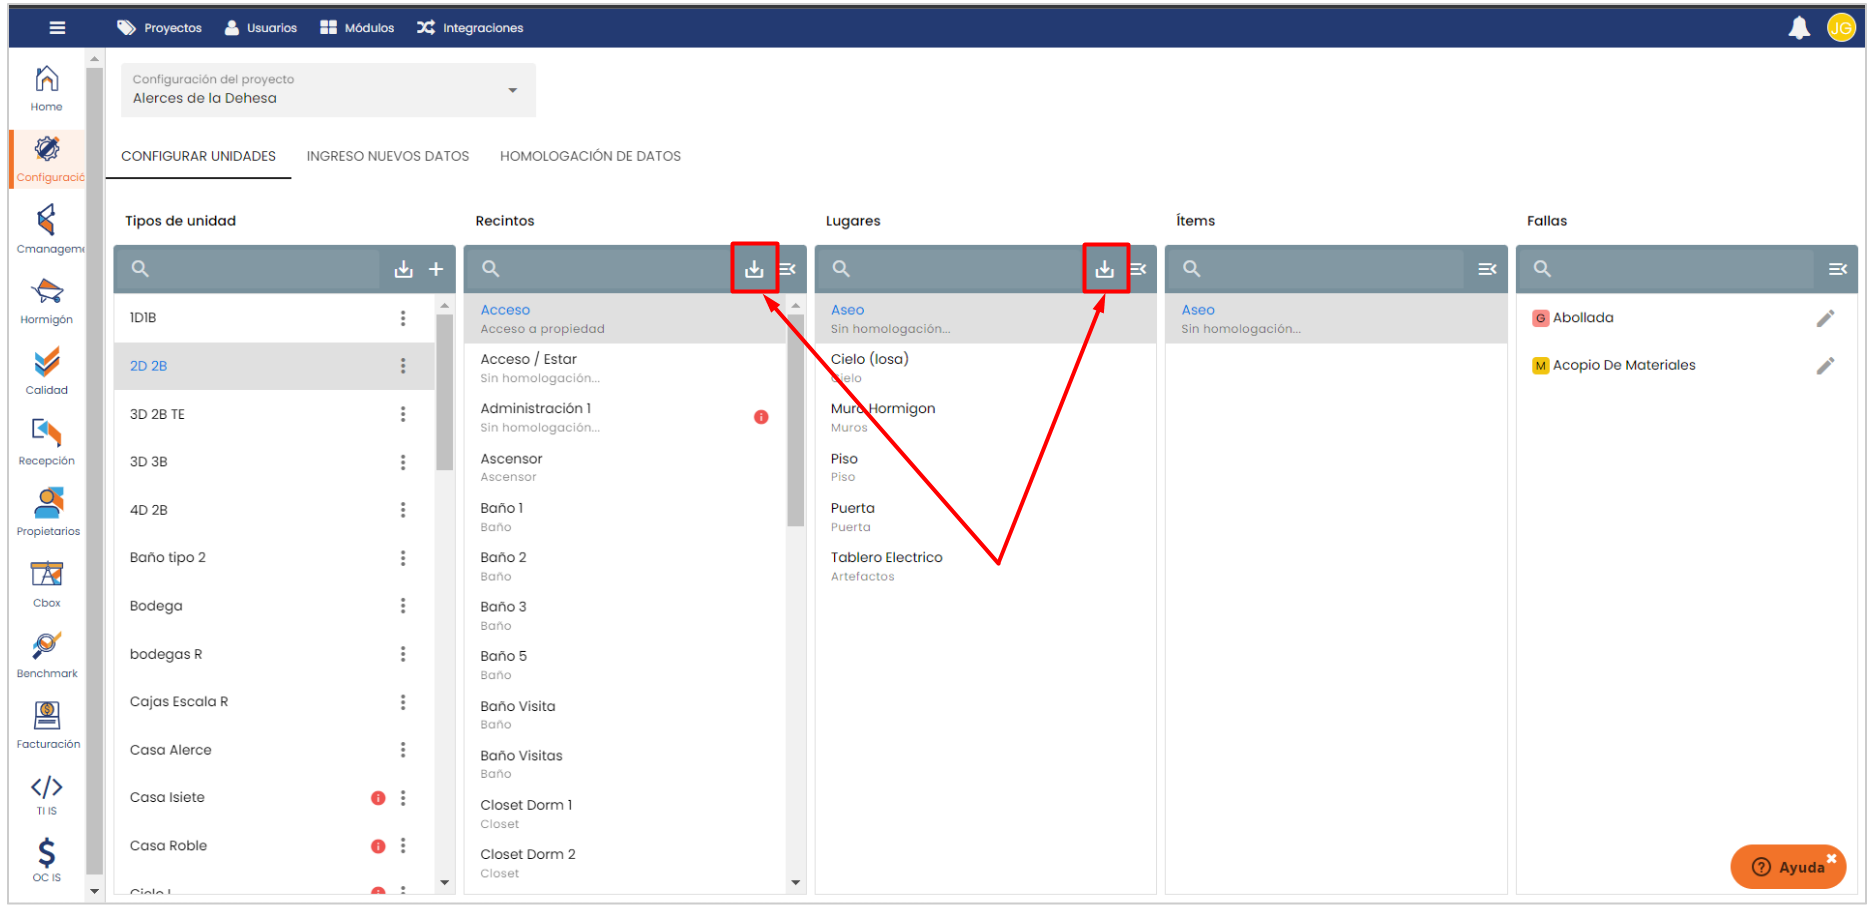
Task: Toggle the hamburger menu in the top bar
Action: pos(57,28)
